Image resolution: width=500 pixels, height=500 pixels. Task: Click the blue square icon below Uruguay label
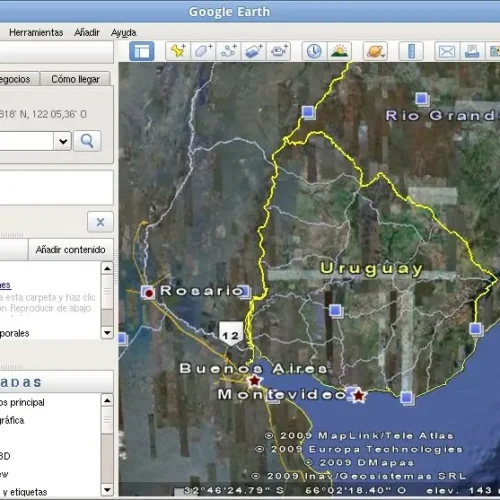[x=335, y=311]
